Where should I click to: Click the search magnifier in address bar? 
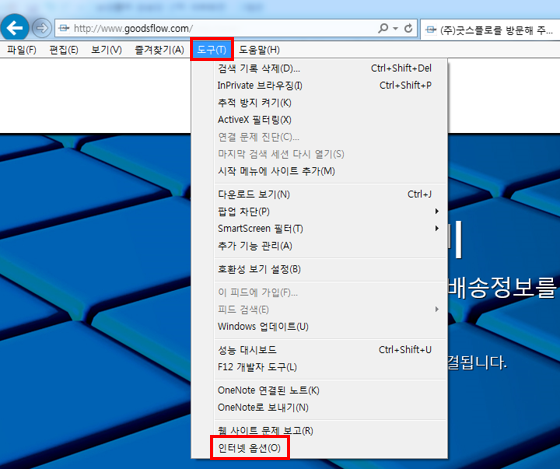[383, 28]
